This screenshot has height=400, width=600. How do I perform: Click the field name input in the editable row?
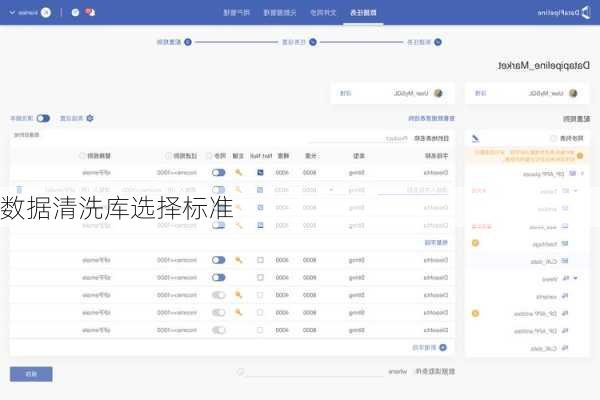click(x=412, y=190)
